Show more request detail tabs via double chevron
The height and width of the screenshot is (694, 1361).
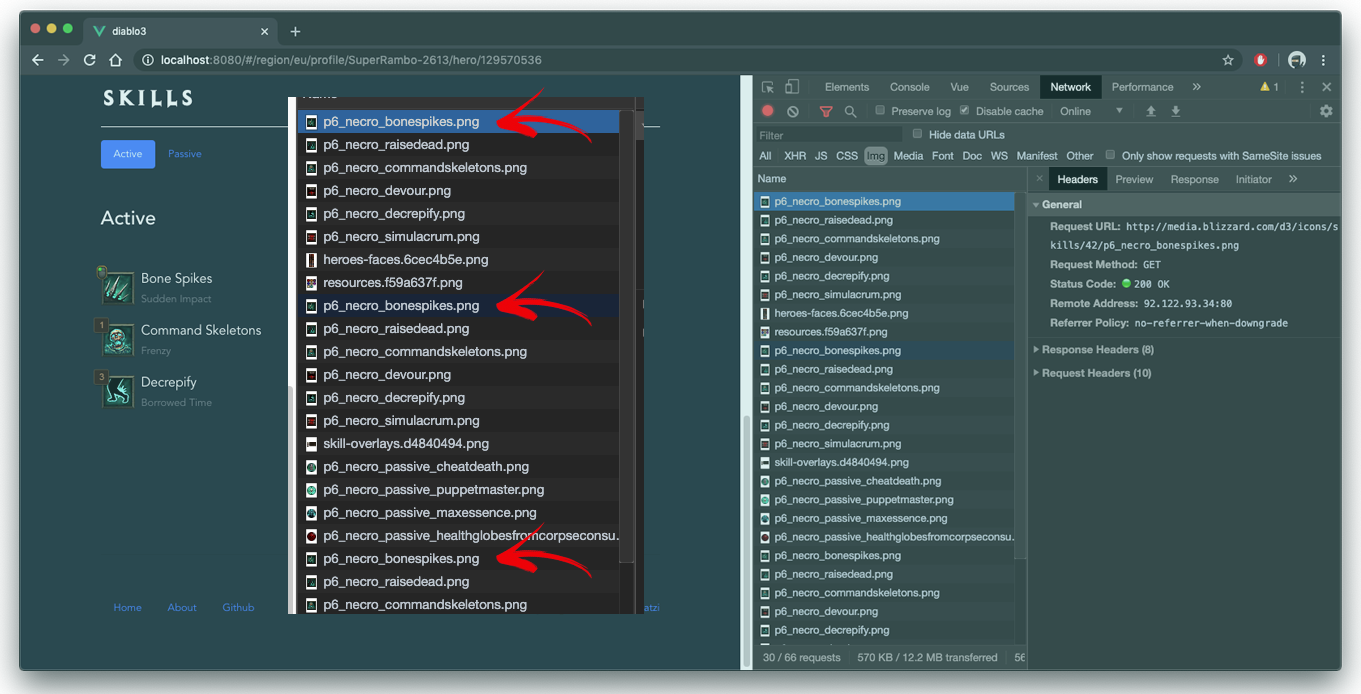coord(1293,179)
